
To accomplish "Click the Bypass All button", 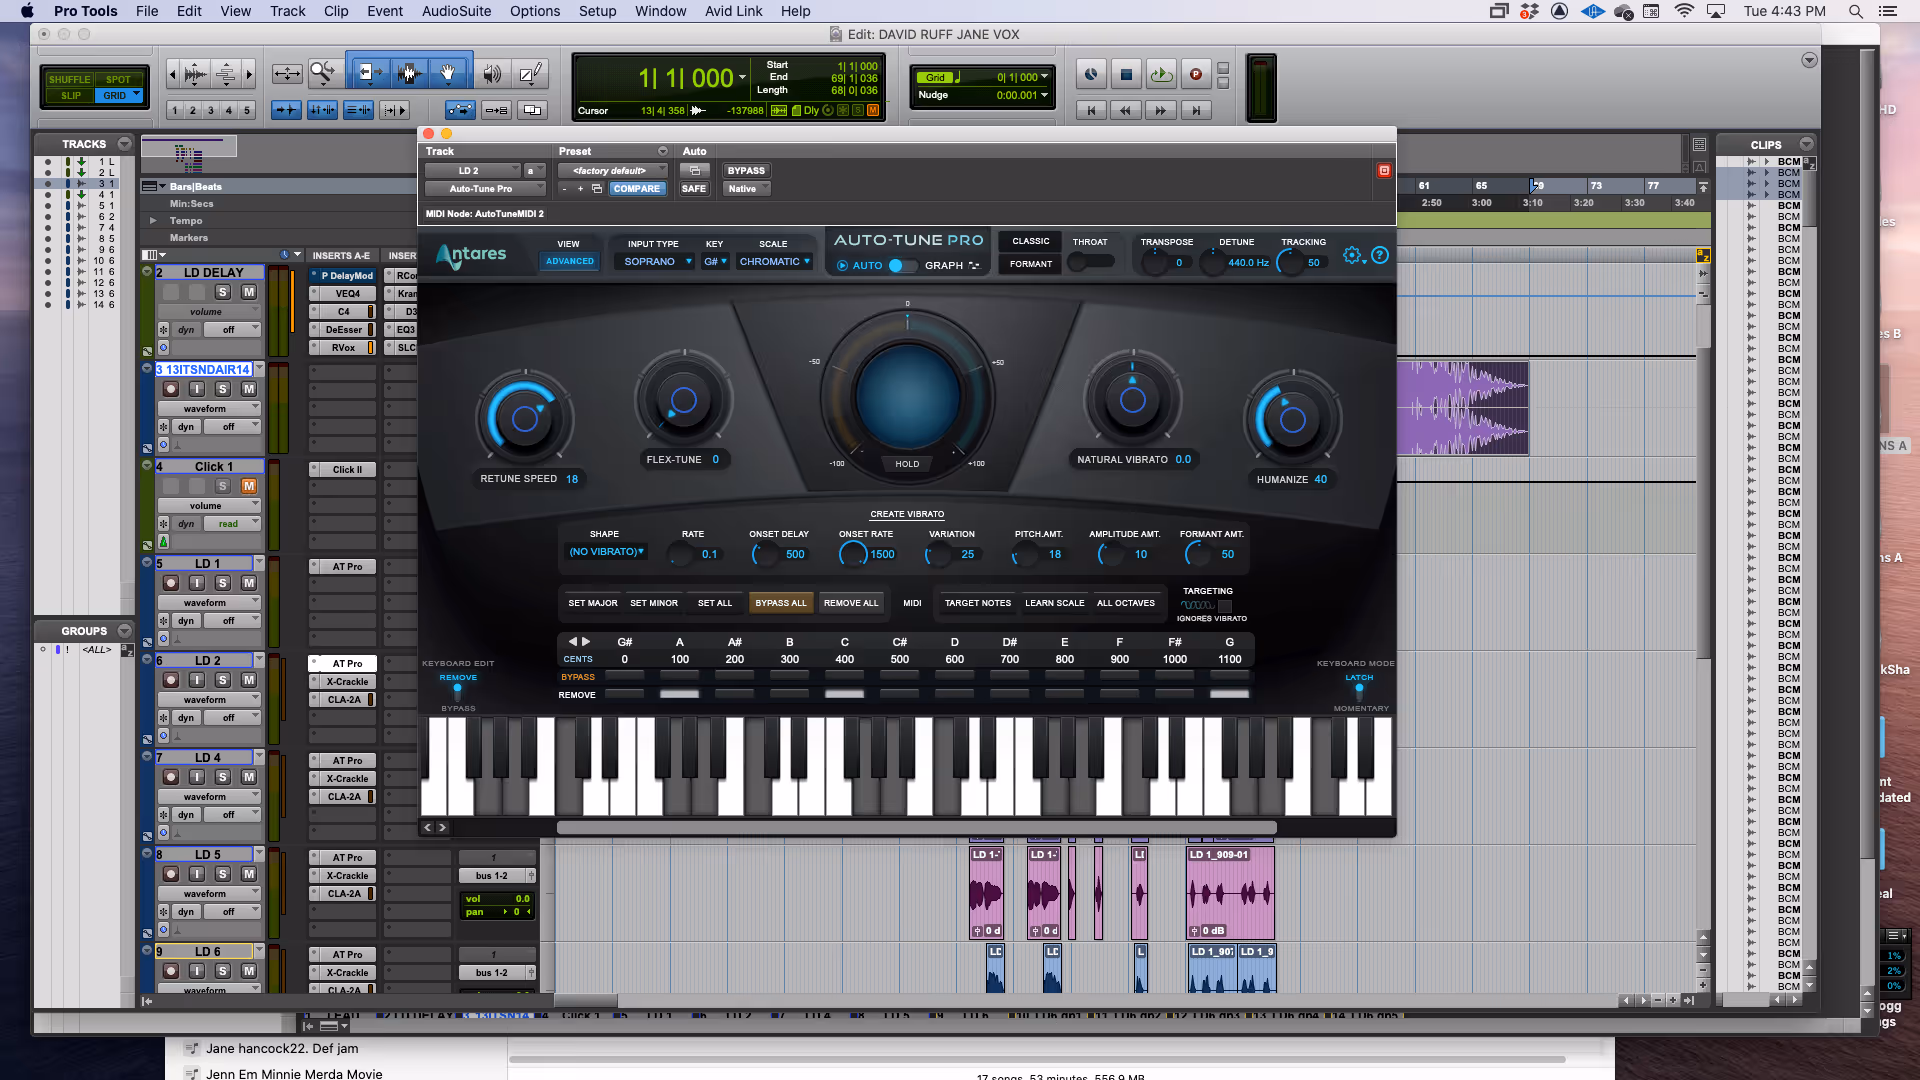I will click(x=781, y=603).
